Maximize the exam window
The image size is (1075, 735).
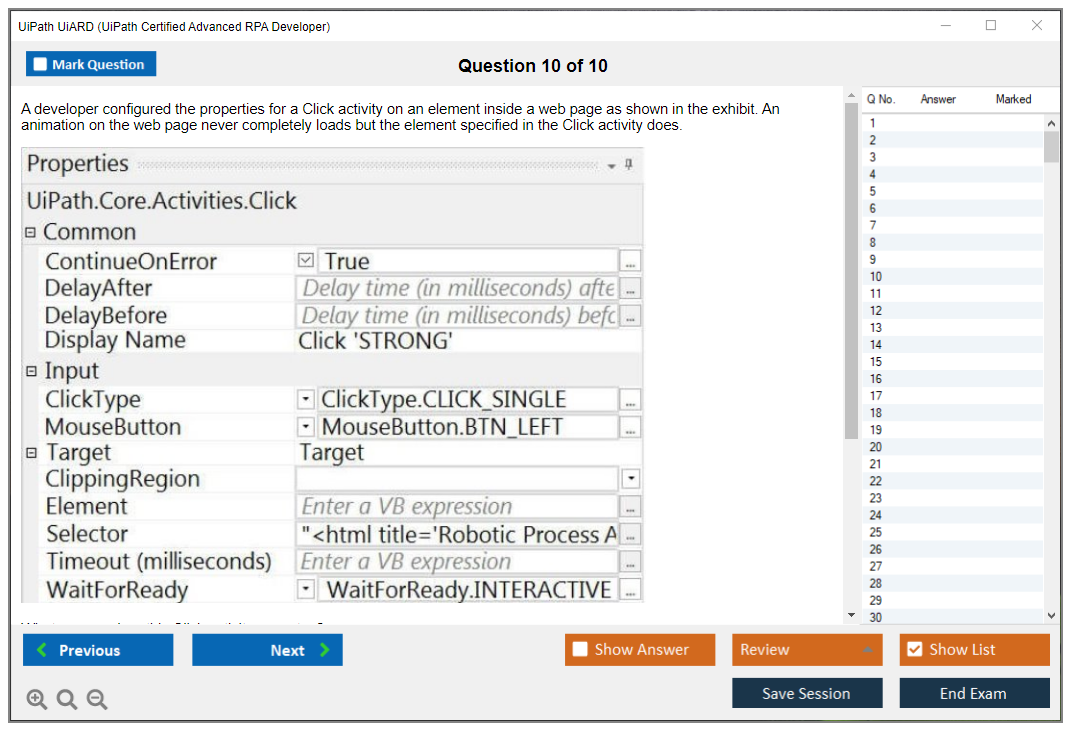coord(991,26)
